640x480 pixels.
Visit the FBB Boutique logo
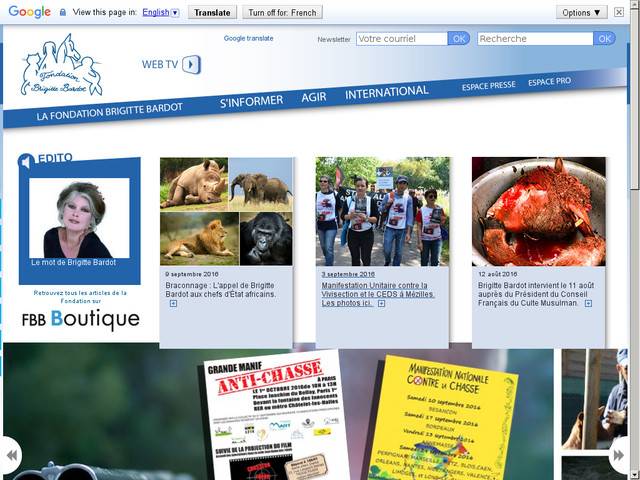coord(81,319)
